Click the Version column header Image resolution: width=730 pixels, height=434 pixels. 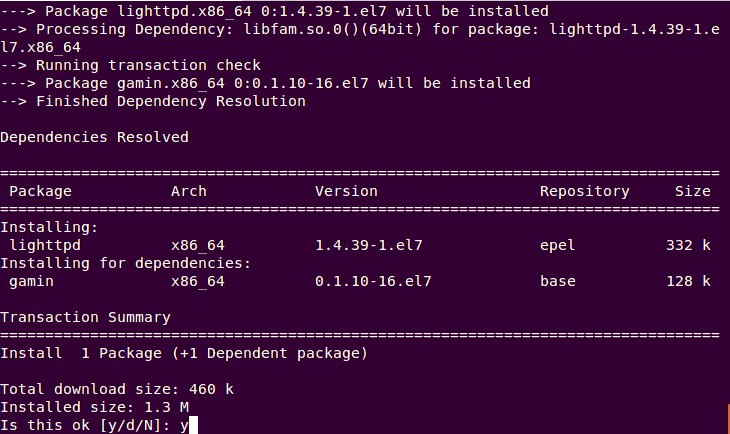(x=346, y=191)
